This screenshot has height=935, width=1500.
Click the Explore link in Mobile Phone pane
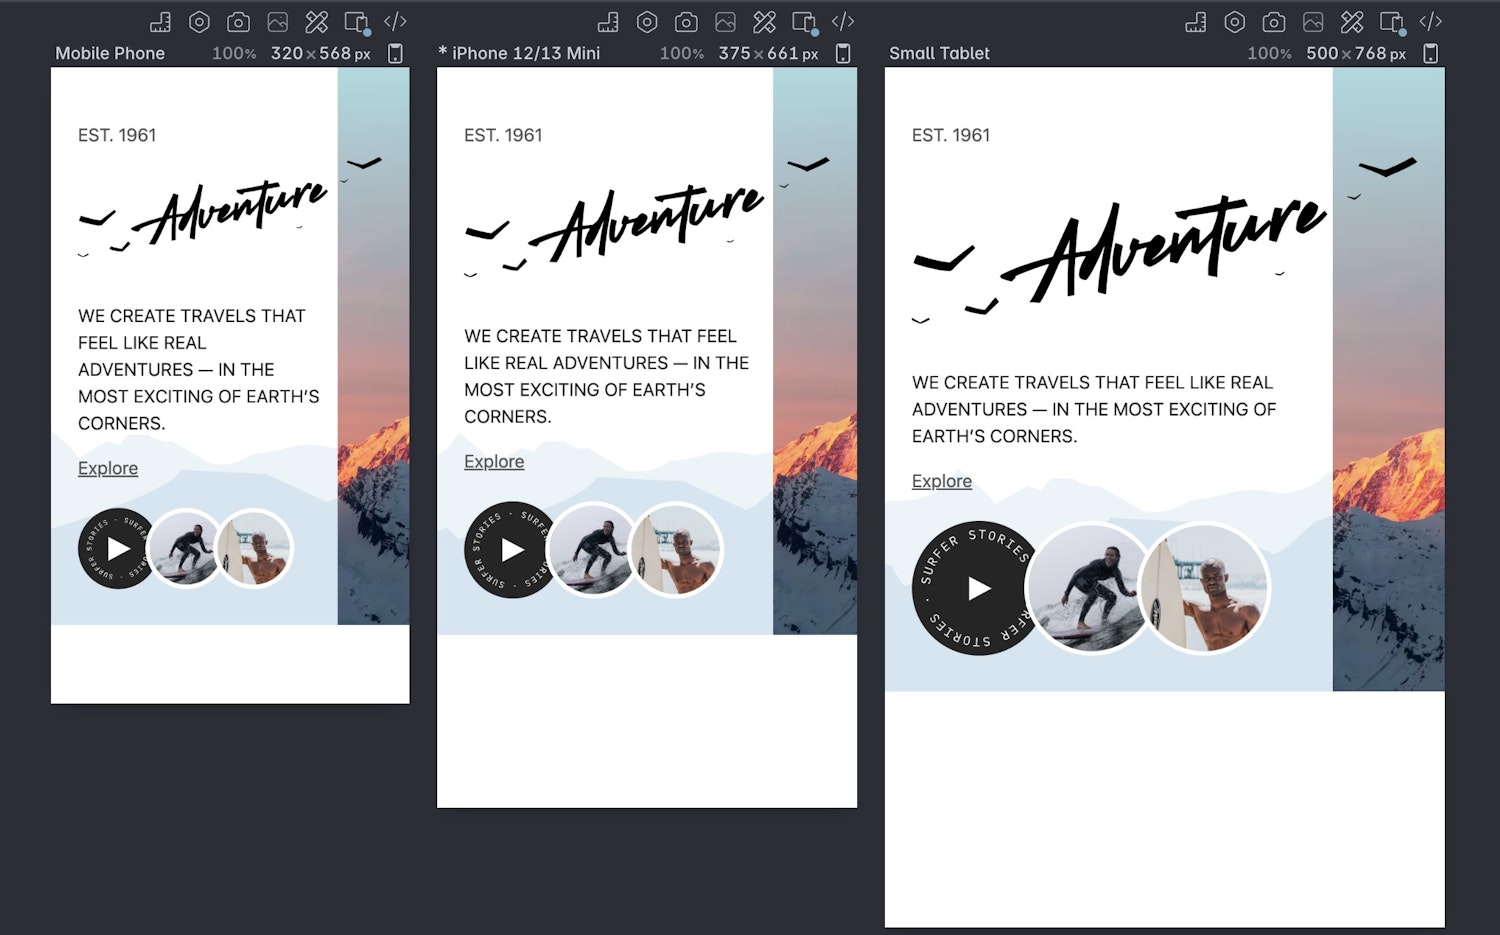[108, 468]
